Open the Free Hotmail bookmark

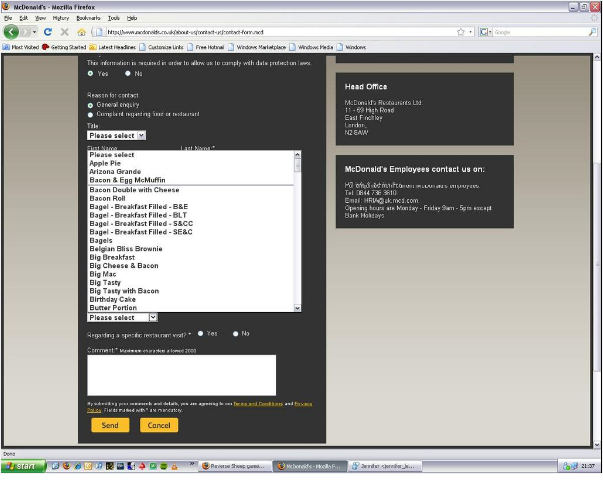point(206,47)
